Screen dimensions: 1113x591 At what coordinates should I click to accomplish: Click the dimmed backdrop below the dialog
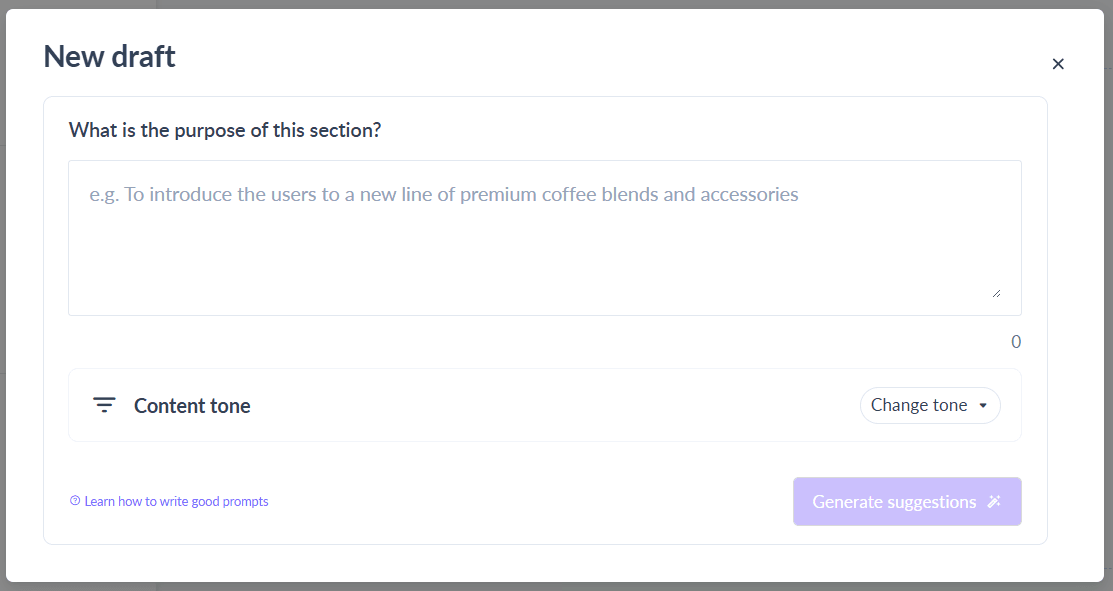point(556,586)
